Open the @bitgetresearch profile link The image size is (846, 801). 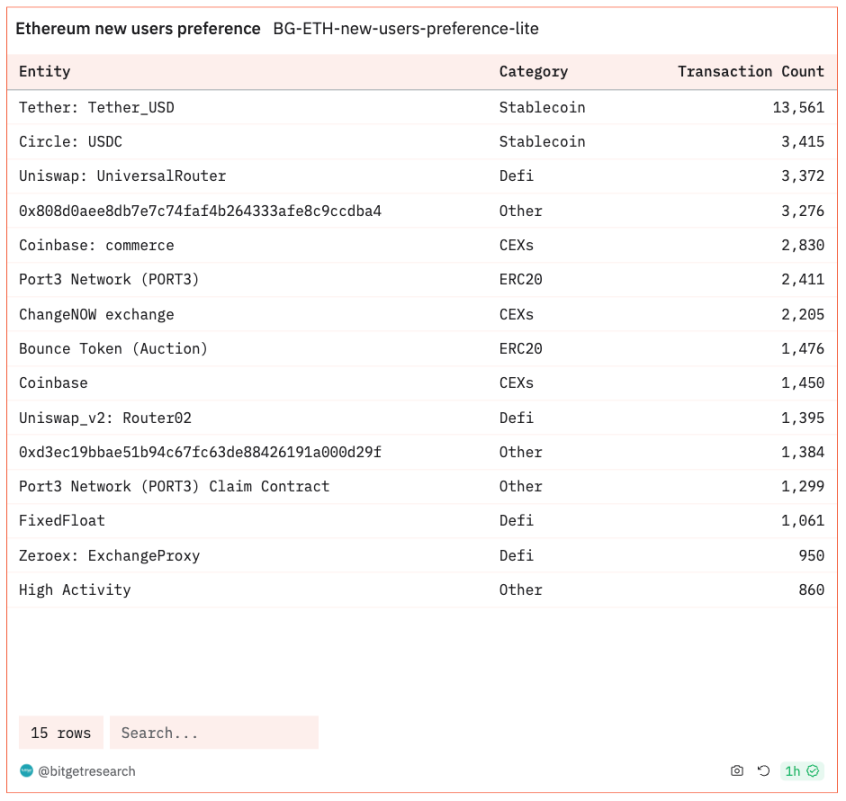(86, 771)
